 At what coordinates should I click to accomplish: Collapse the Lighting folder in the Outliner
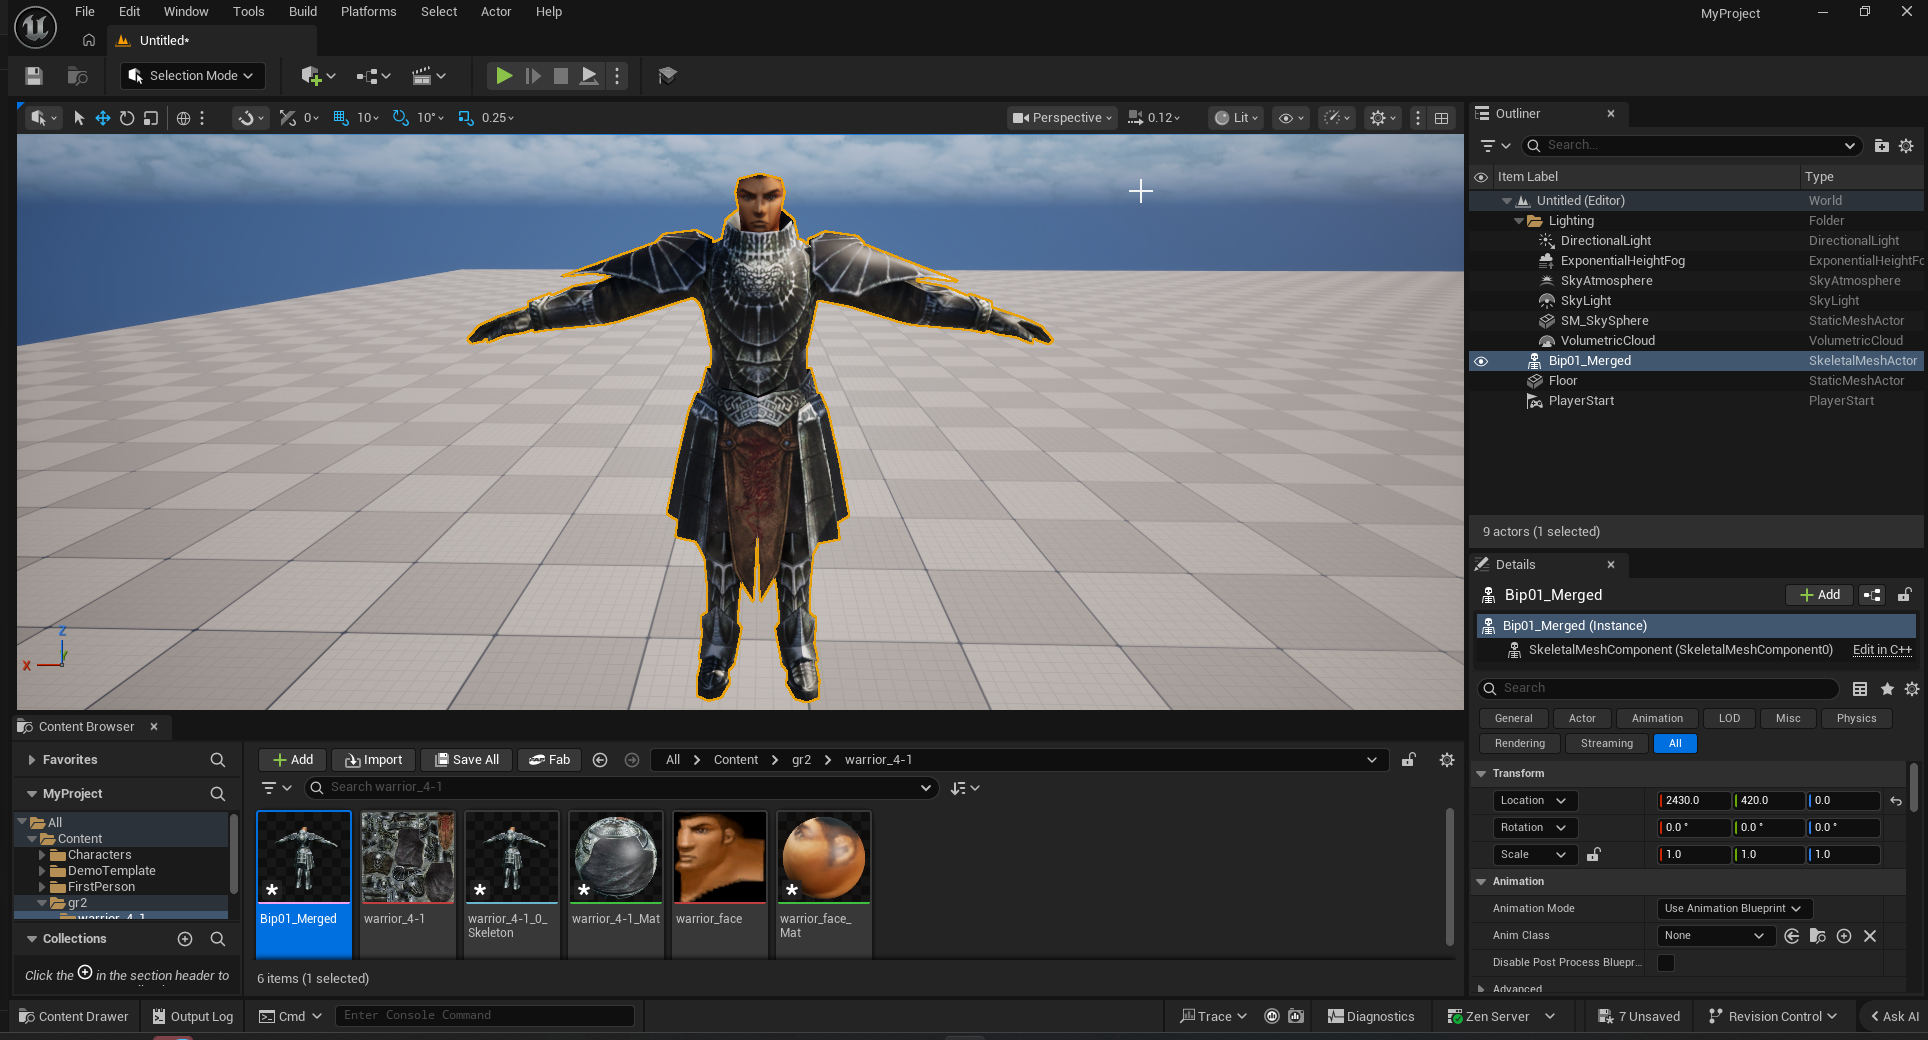click(x=1519, y=221)
